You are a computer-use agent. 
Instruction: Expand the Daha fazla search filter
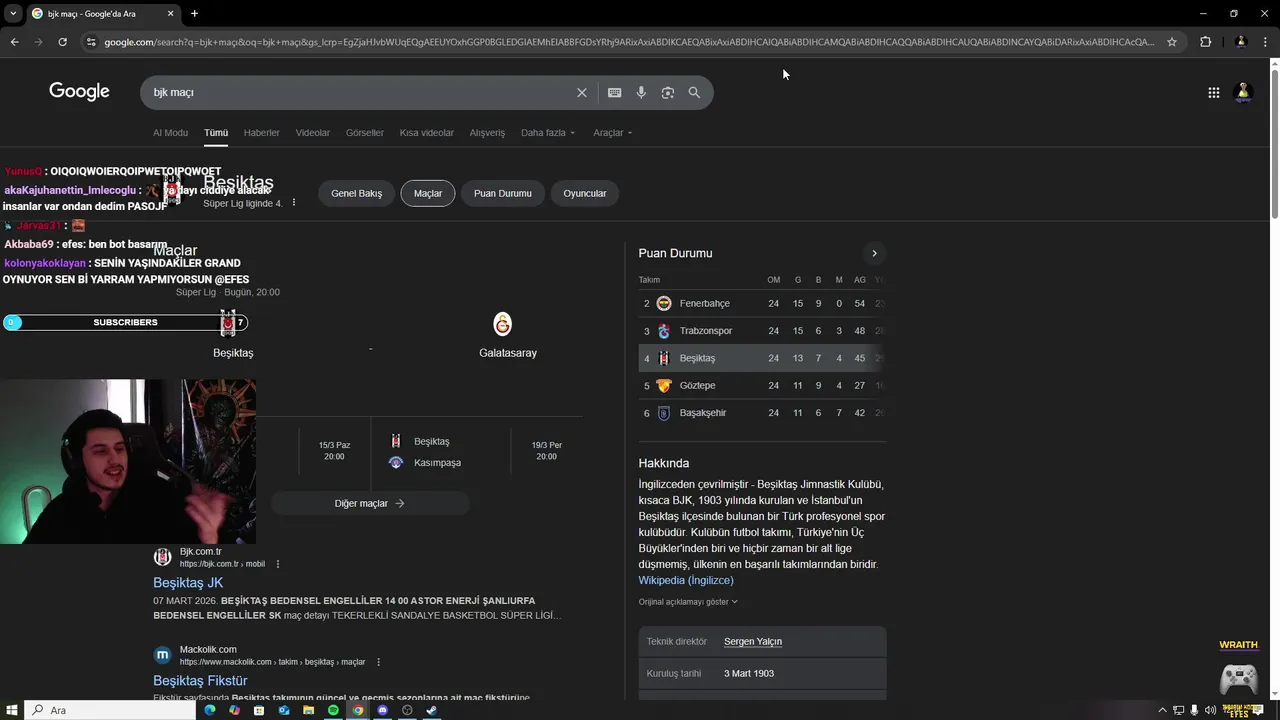548,132
